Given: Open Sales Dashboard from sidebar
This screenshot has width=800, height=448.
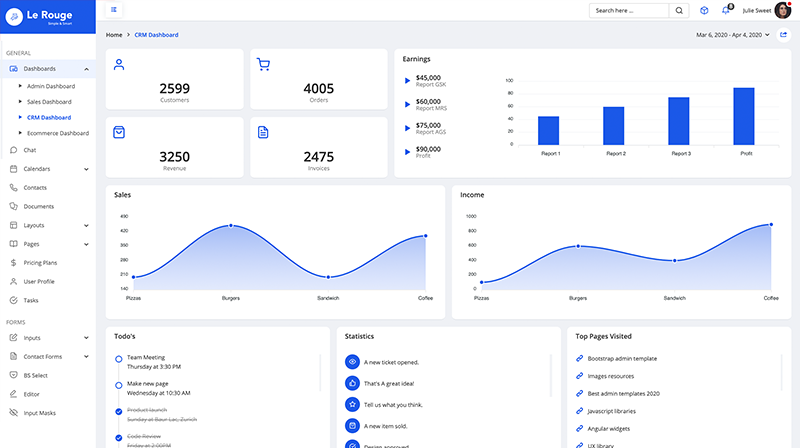Looking at the screenshot, I should click(49, 101).
